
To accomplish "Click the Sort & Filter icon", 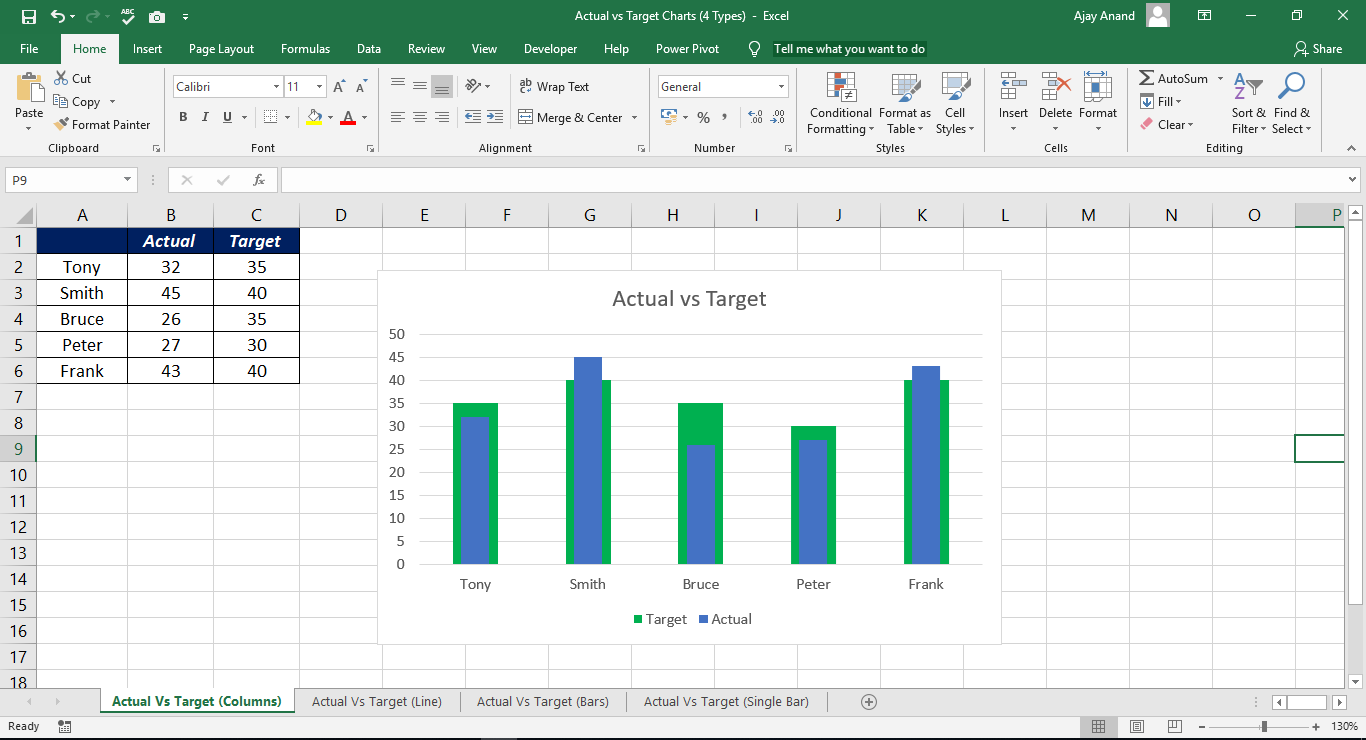I will click(1247, 103).
